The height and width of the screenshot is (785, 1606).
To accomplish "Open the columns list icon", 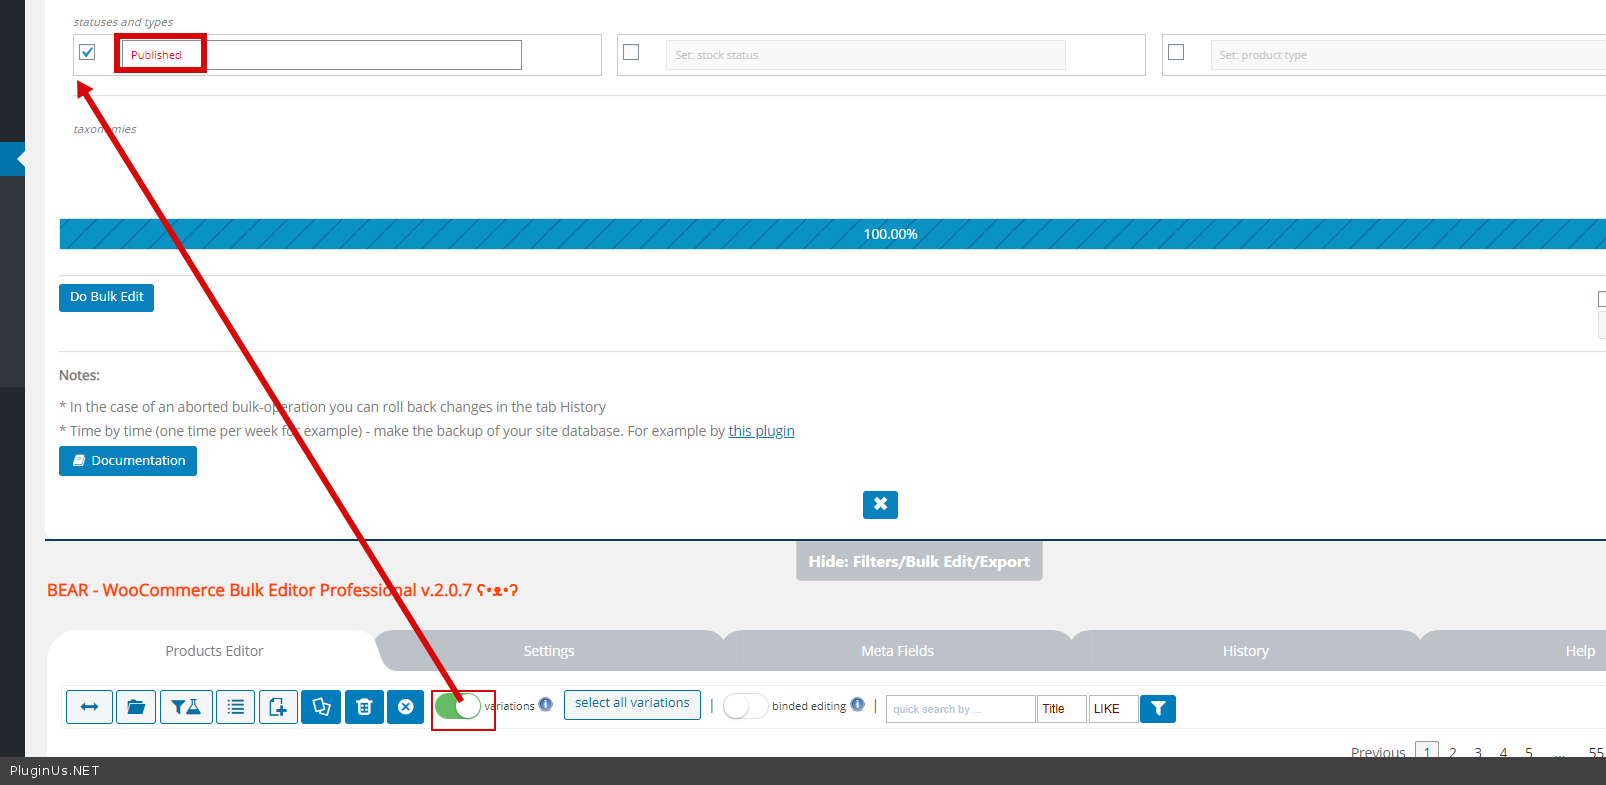I will point(236,707).
